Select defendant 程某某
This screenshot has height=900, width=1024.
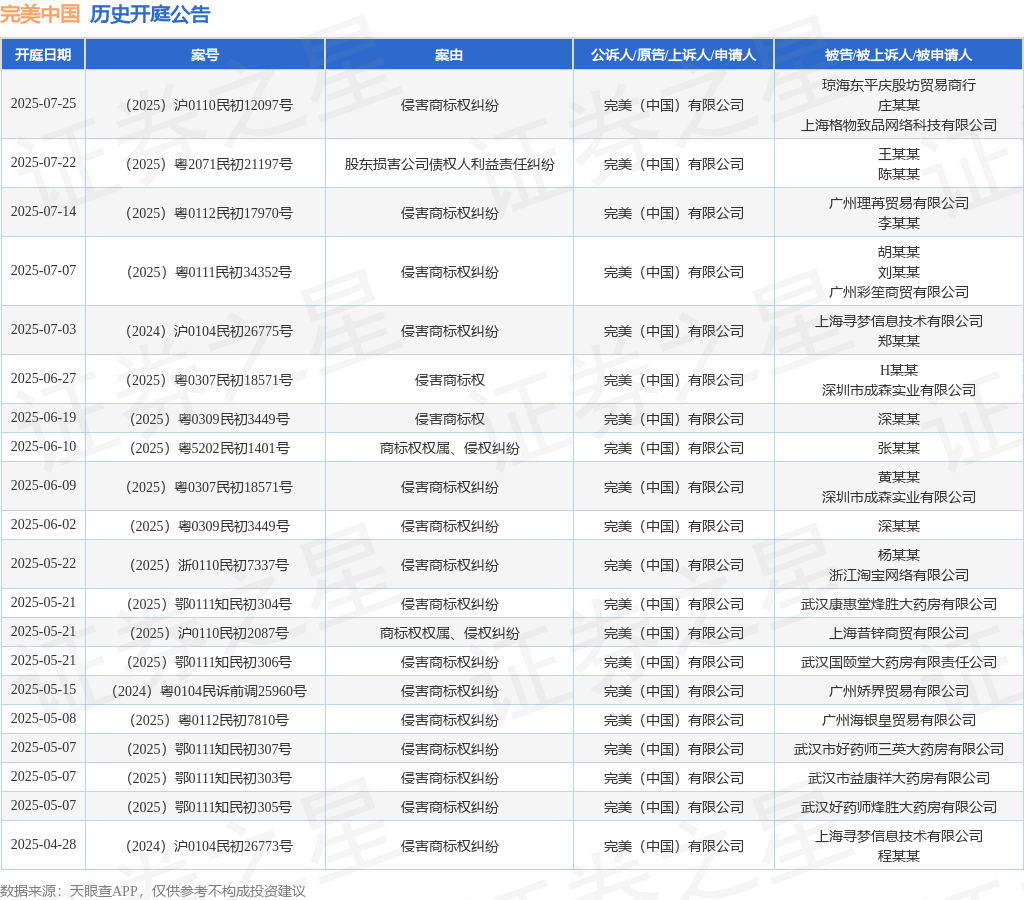click(x=899, y=856)
